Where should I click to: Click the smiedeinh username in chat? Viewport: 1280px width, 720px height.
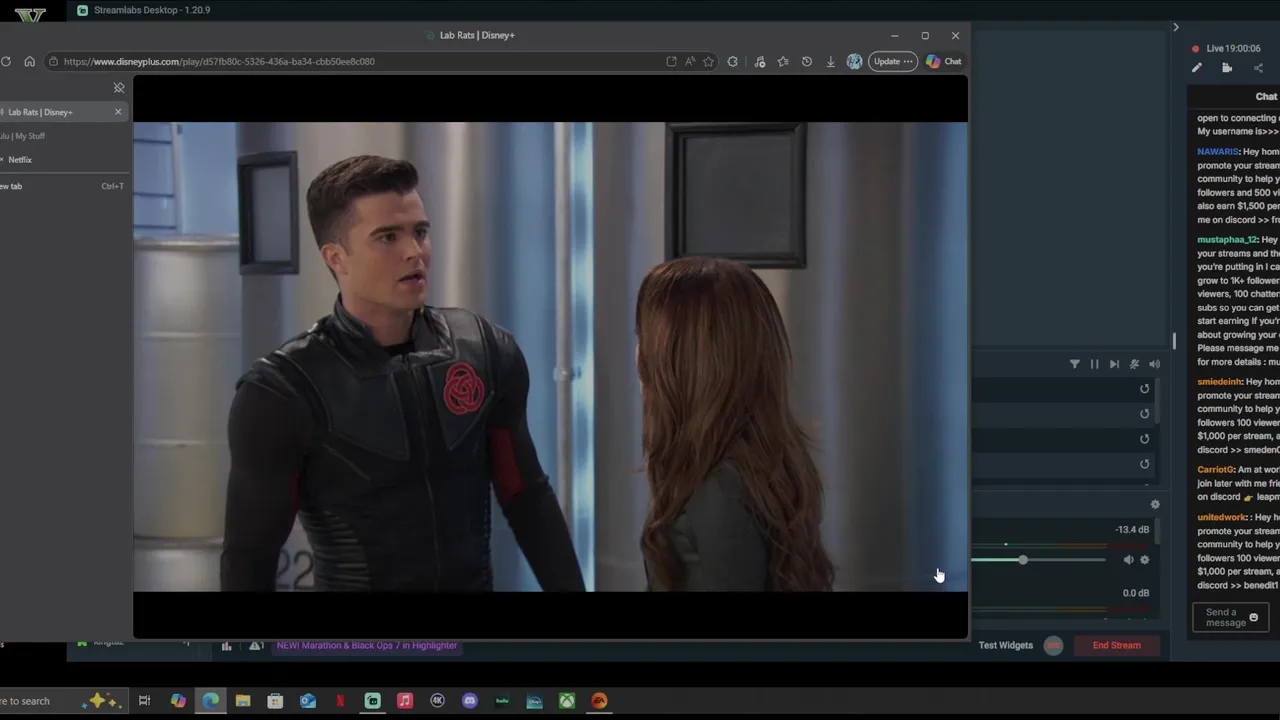click(1219, 382)
